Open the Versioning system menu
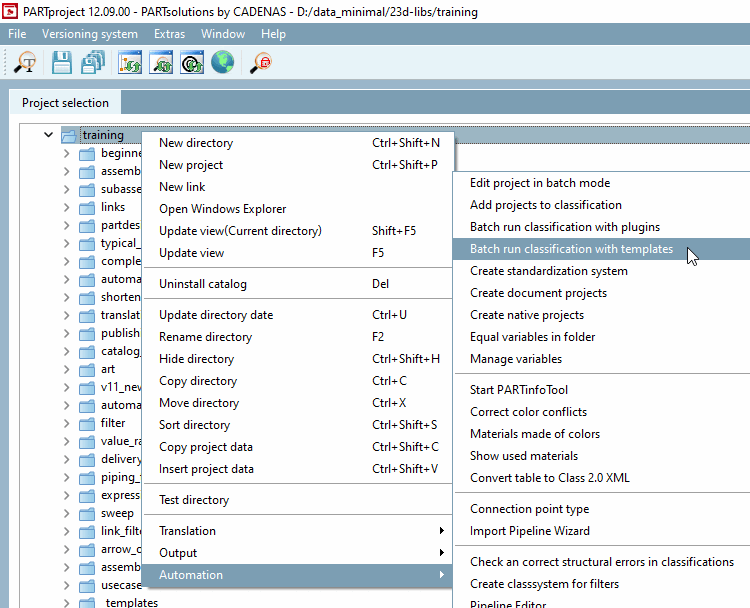Screen dimensions: 750x608 tap(90, 34)
